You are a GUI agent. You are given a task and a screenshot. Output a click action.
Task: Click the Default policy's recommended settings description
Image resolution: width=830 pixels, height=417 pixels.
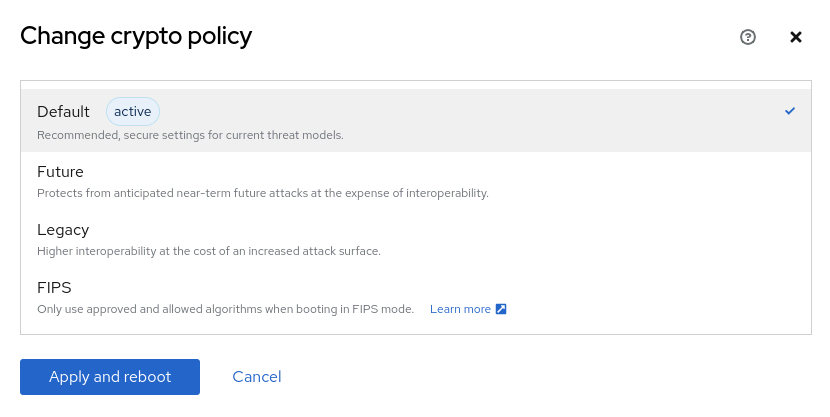point(190,135)
